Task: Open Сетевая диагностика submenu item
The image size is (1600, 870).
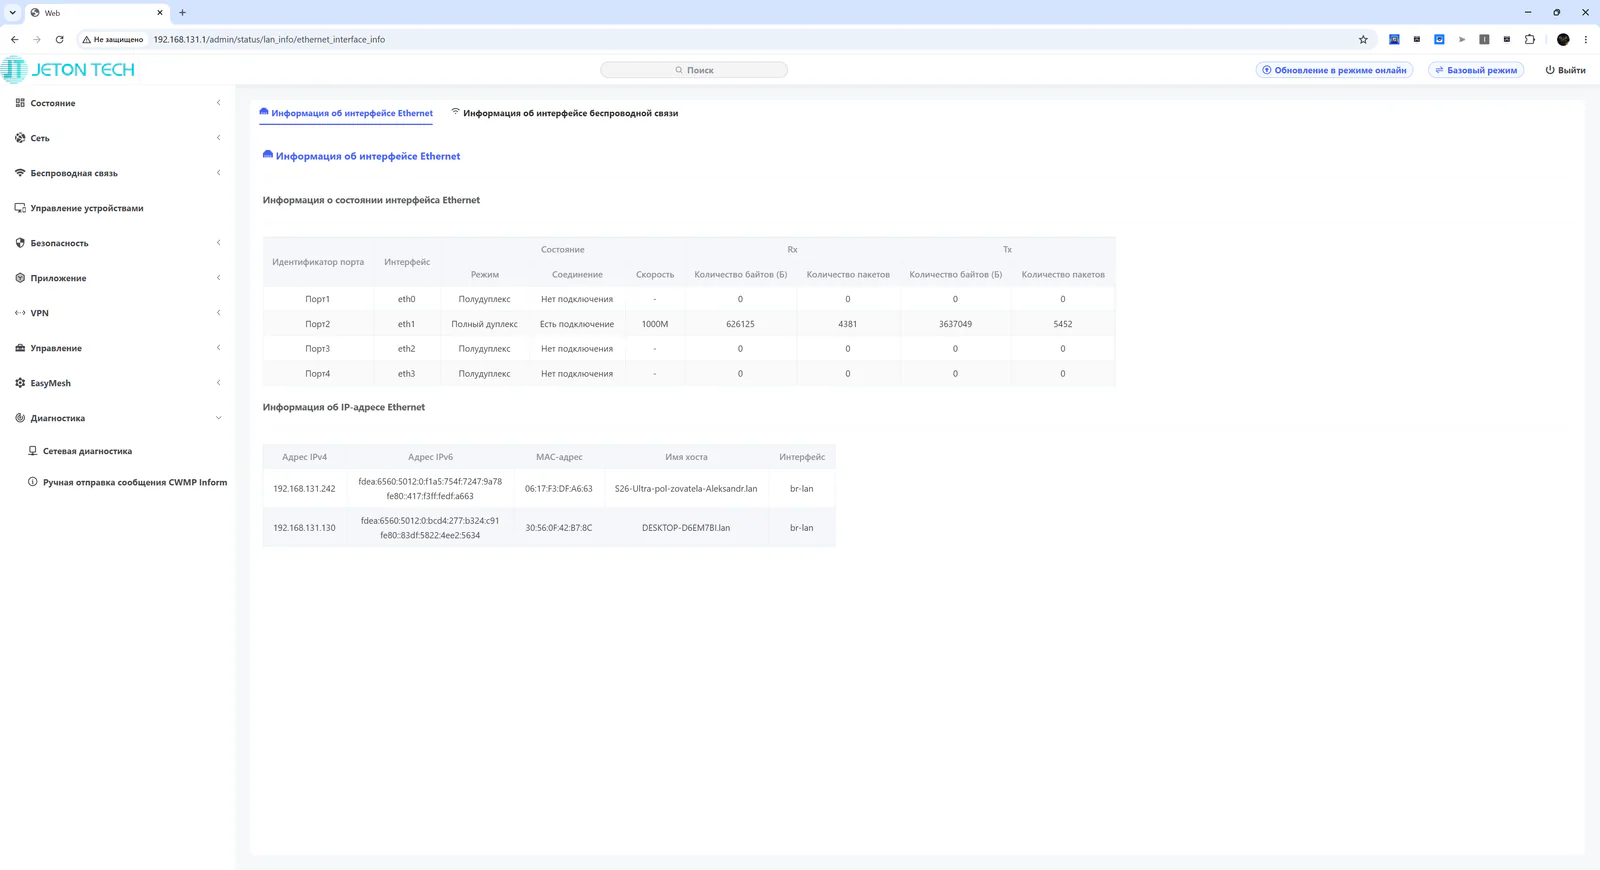Action: point(80,451)
